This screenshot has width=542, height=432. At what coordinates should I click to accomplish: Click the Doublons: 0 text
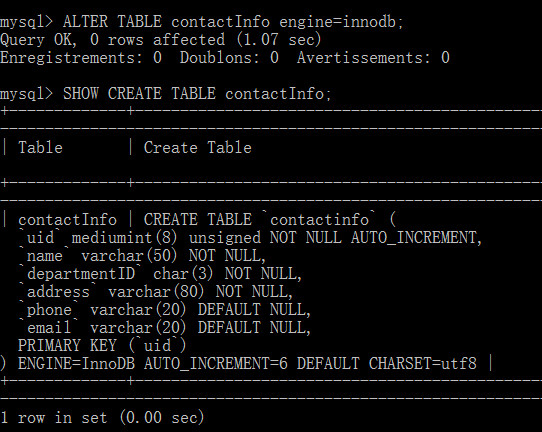pyautogui.click(x=229, y=58)
